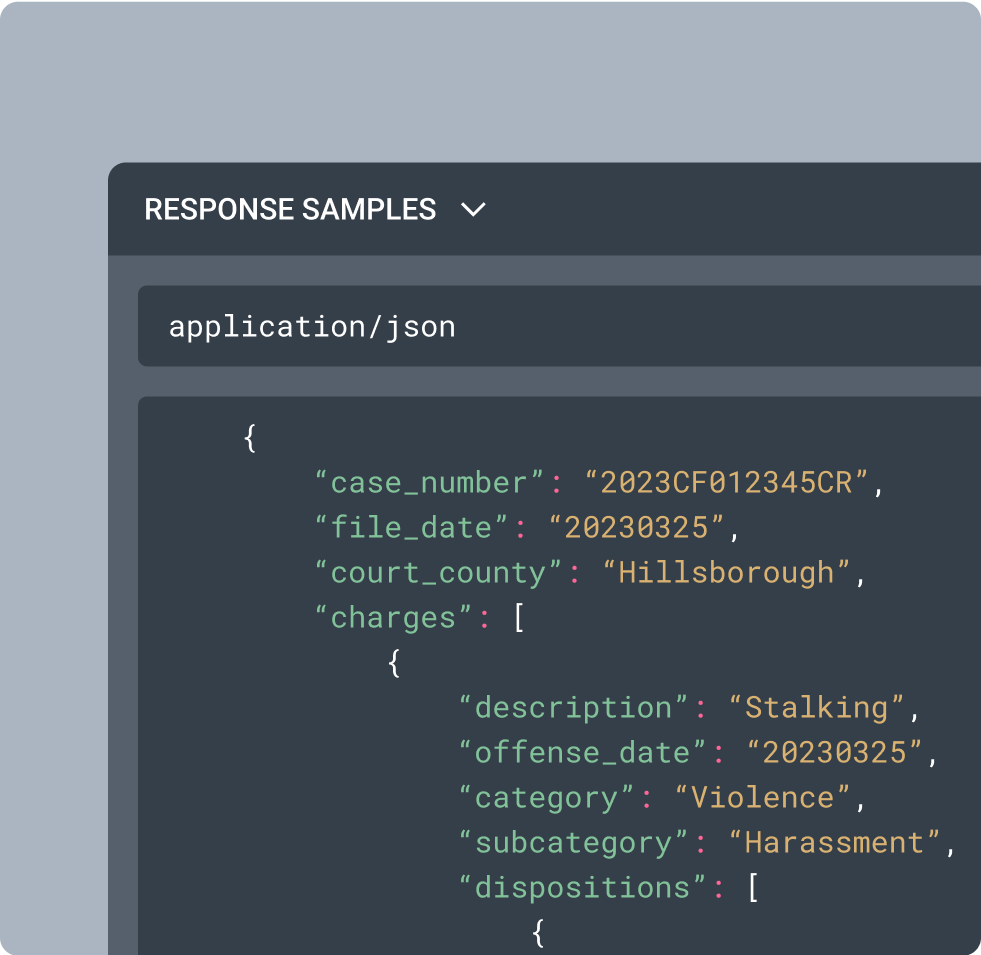
Task: Click the file_date key
Action: point(410,528)
